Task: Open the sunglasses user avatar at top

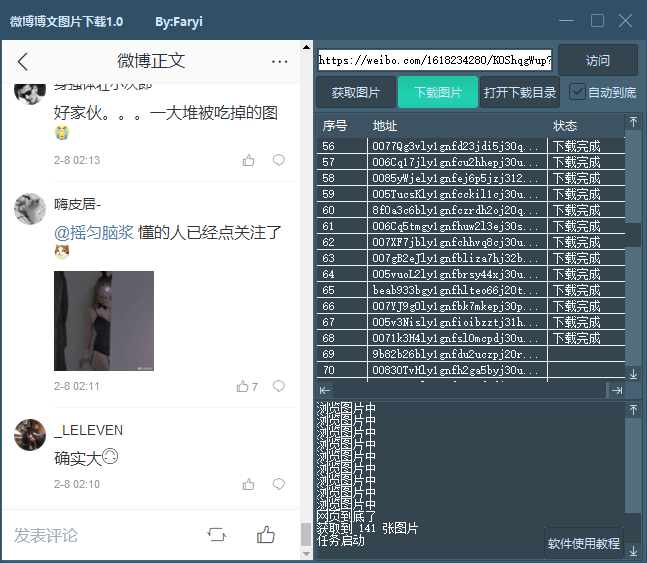Action: pyautogui.click(x=30, y=93)
